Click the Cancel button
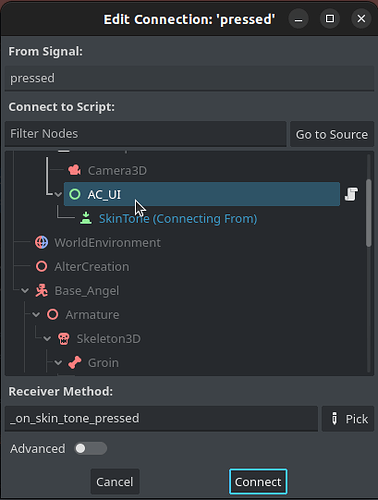 (115, 482)
